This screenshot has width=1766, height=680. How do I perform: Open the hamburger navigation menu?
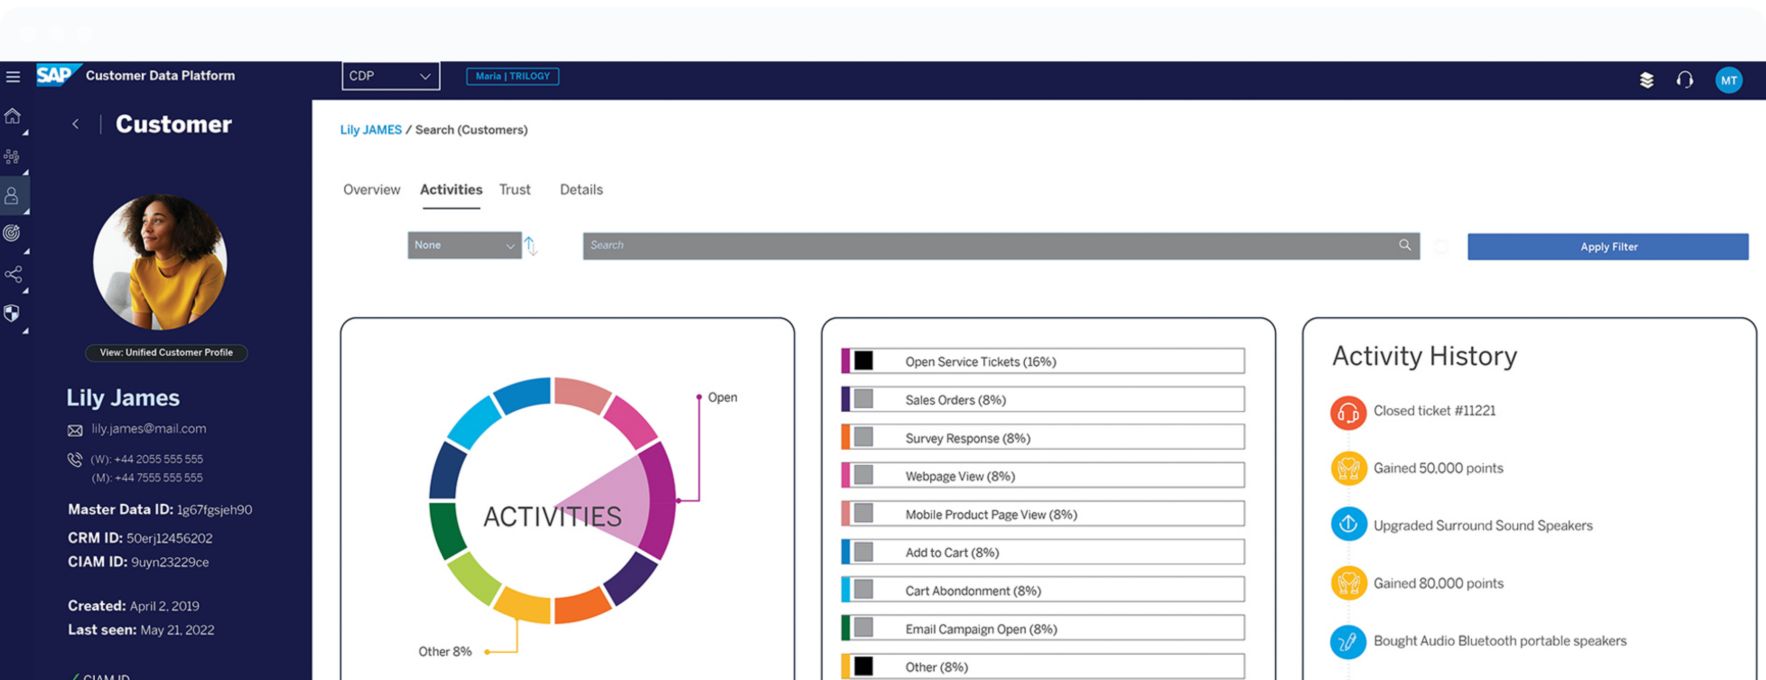click(x=13, y=77)
